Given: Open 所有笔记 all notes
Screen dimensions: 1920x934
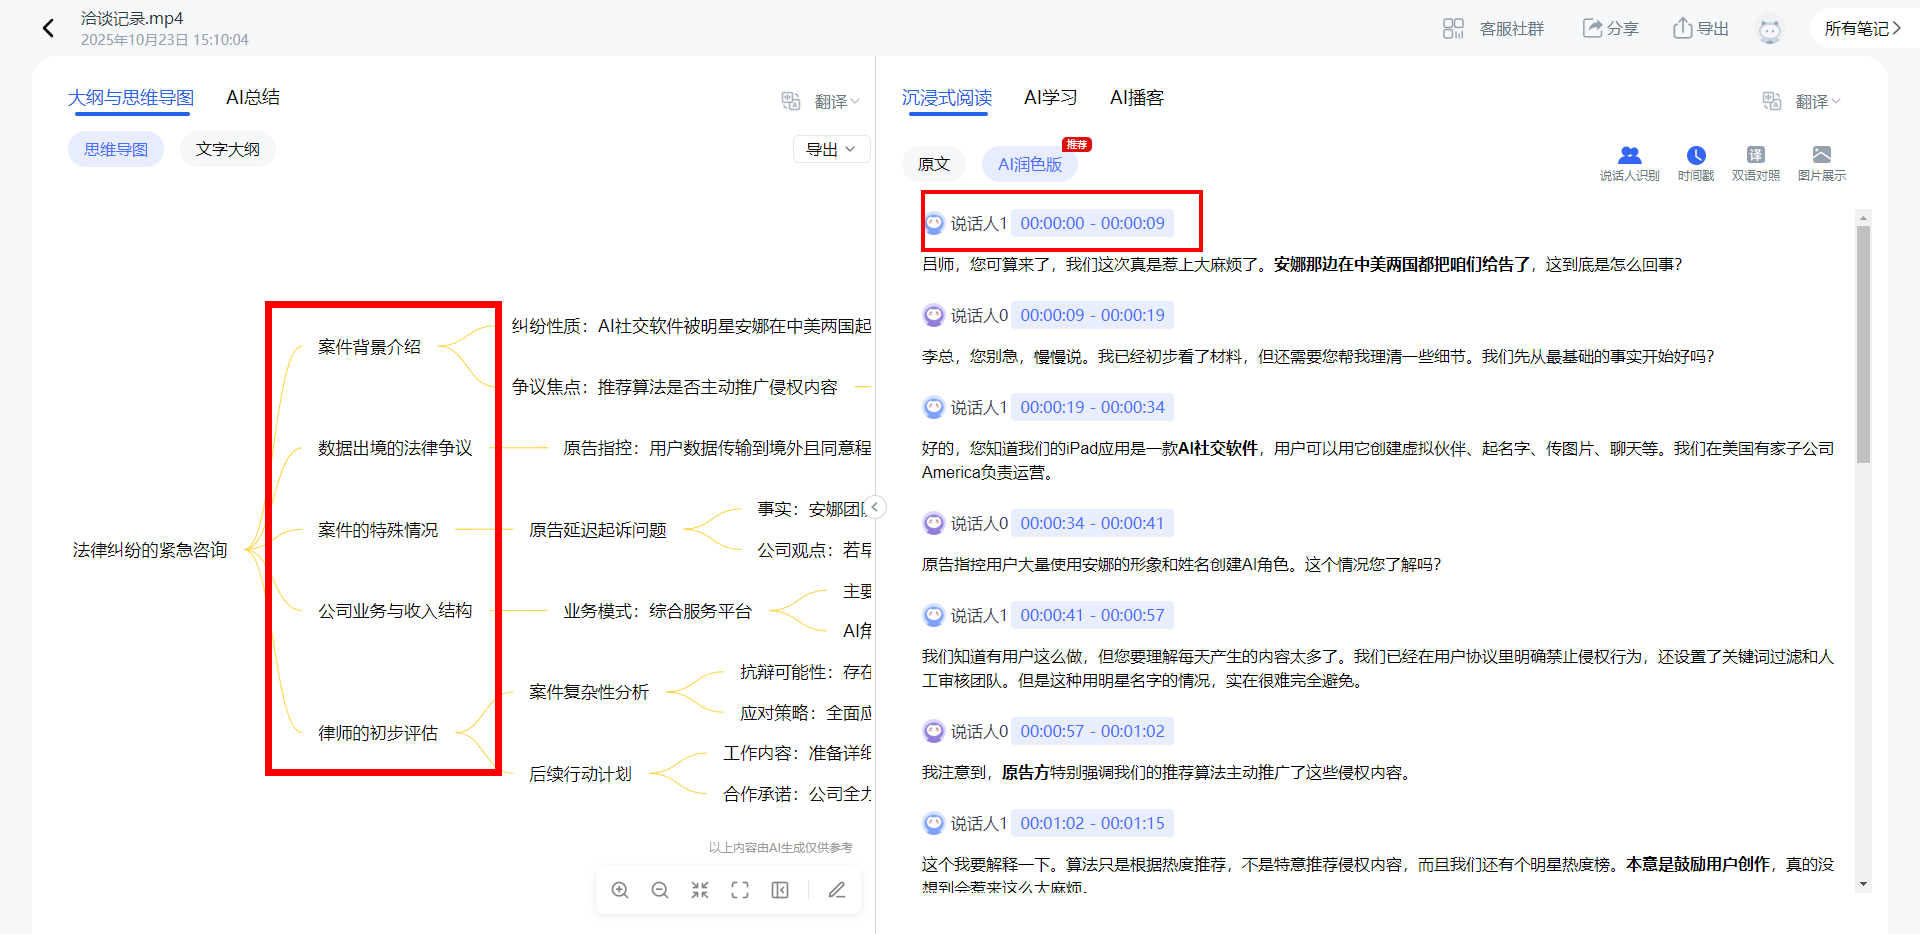Looking at the screenshot, I should click(1862, 28).
